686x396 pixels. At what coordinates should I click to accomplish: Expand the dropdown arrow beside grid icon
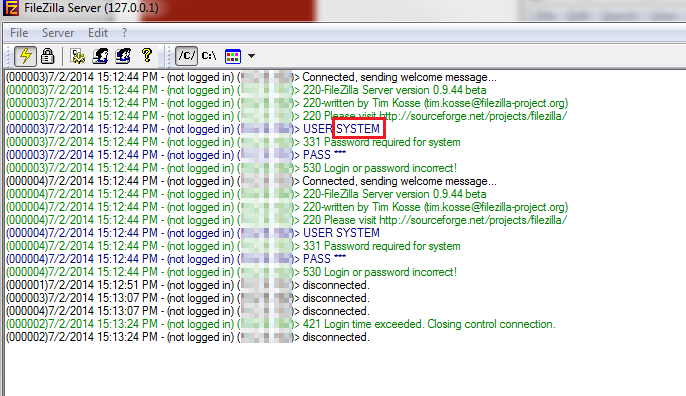251,56
